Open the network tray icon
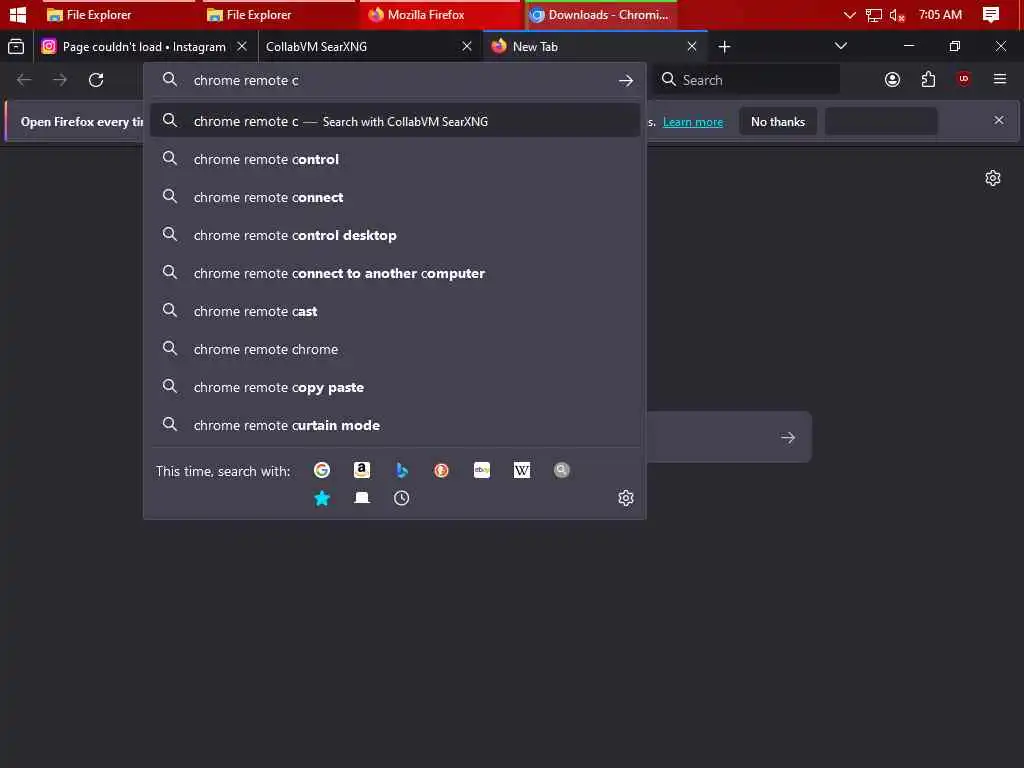Image resolution: width=1024 pixels, height=768 pixels. [x=873, y=15]
